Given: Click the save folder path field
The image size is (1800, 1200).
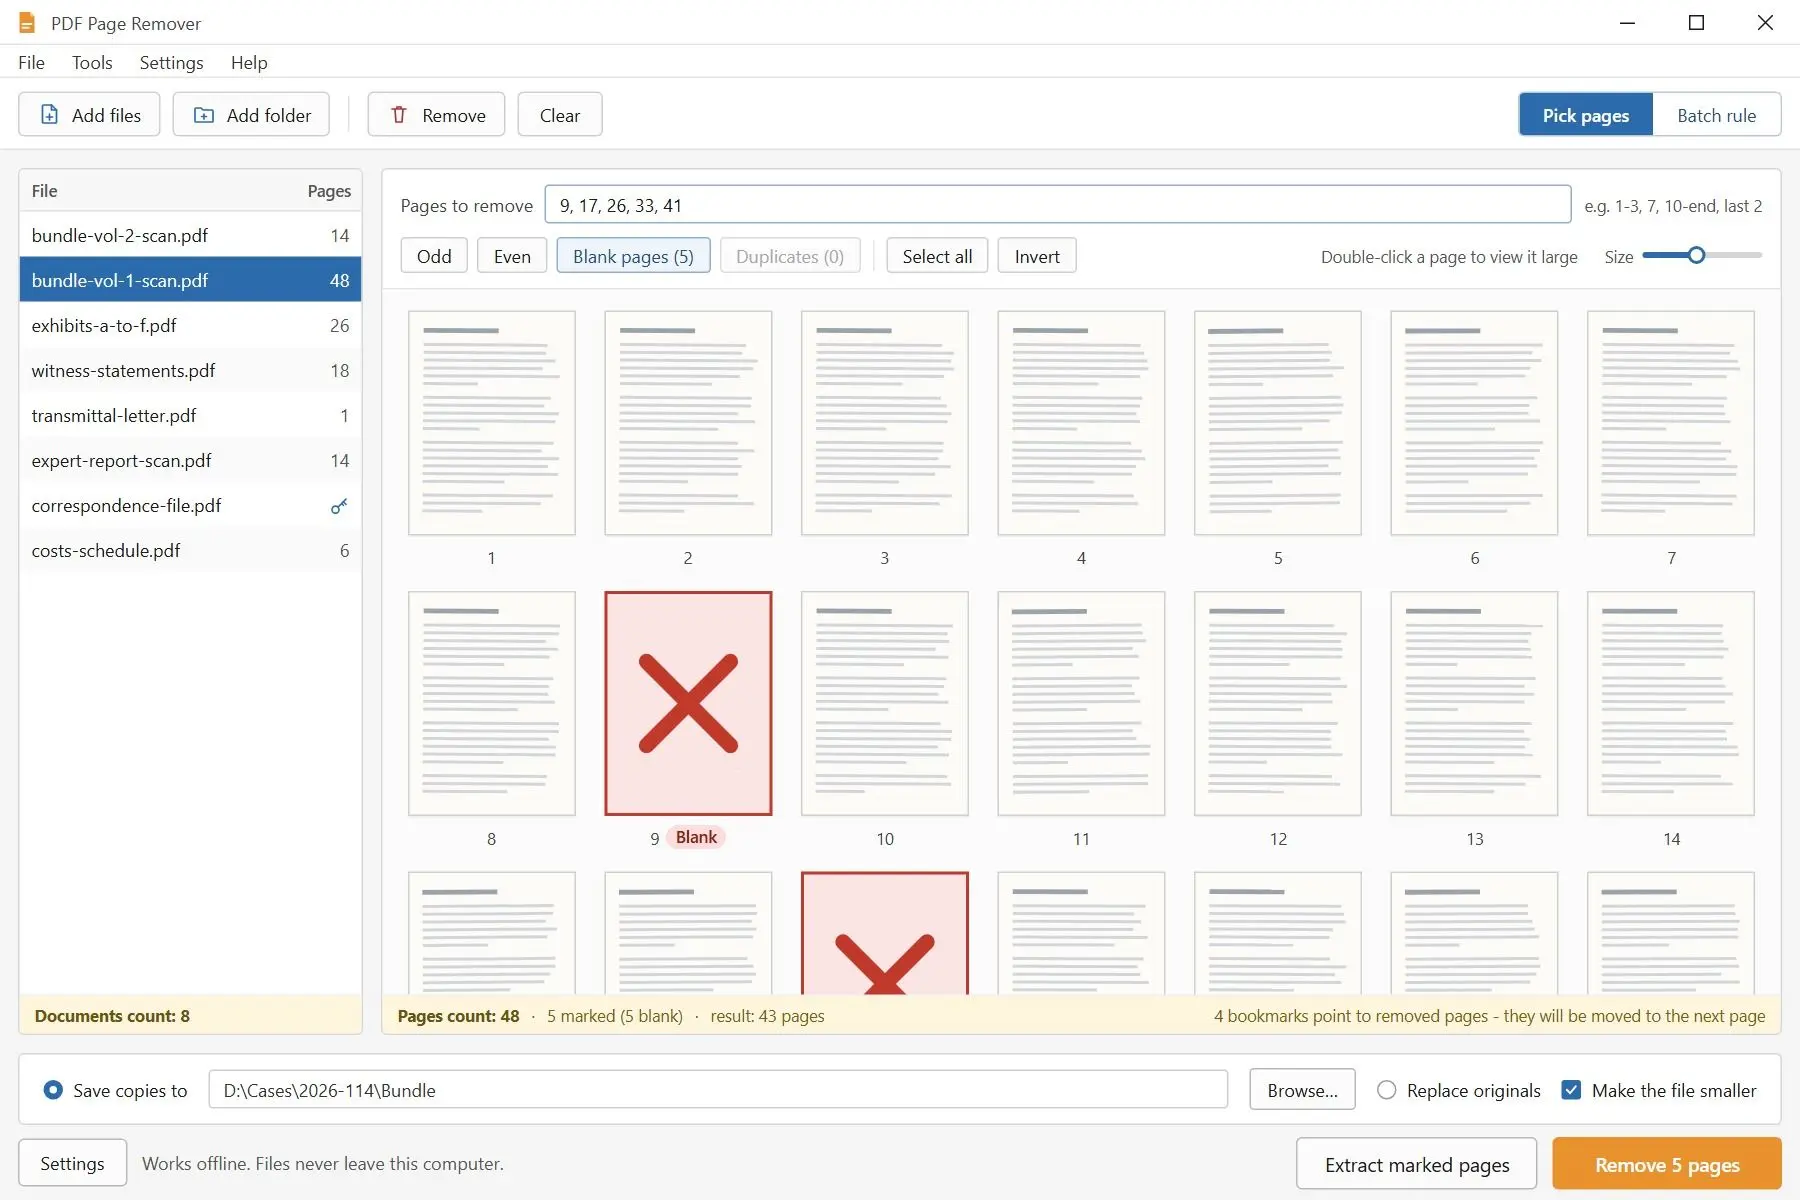Looking at the screenshot, I should 718,1090.
